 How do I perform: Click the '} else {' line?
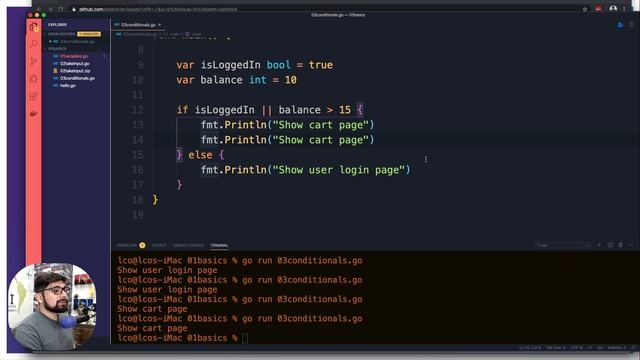(200, 155)
